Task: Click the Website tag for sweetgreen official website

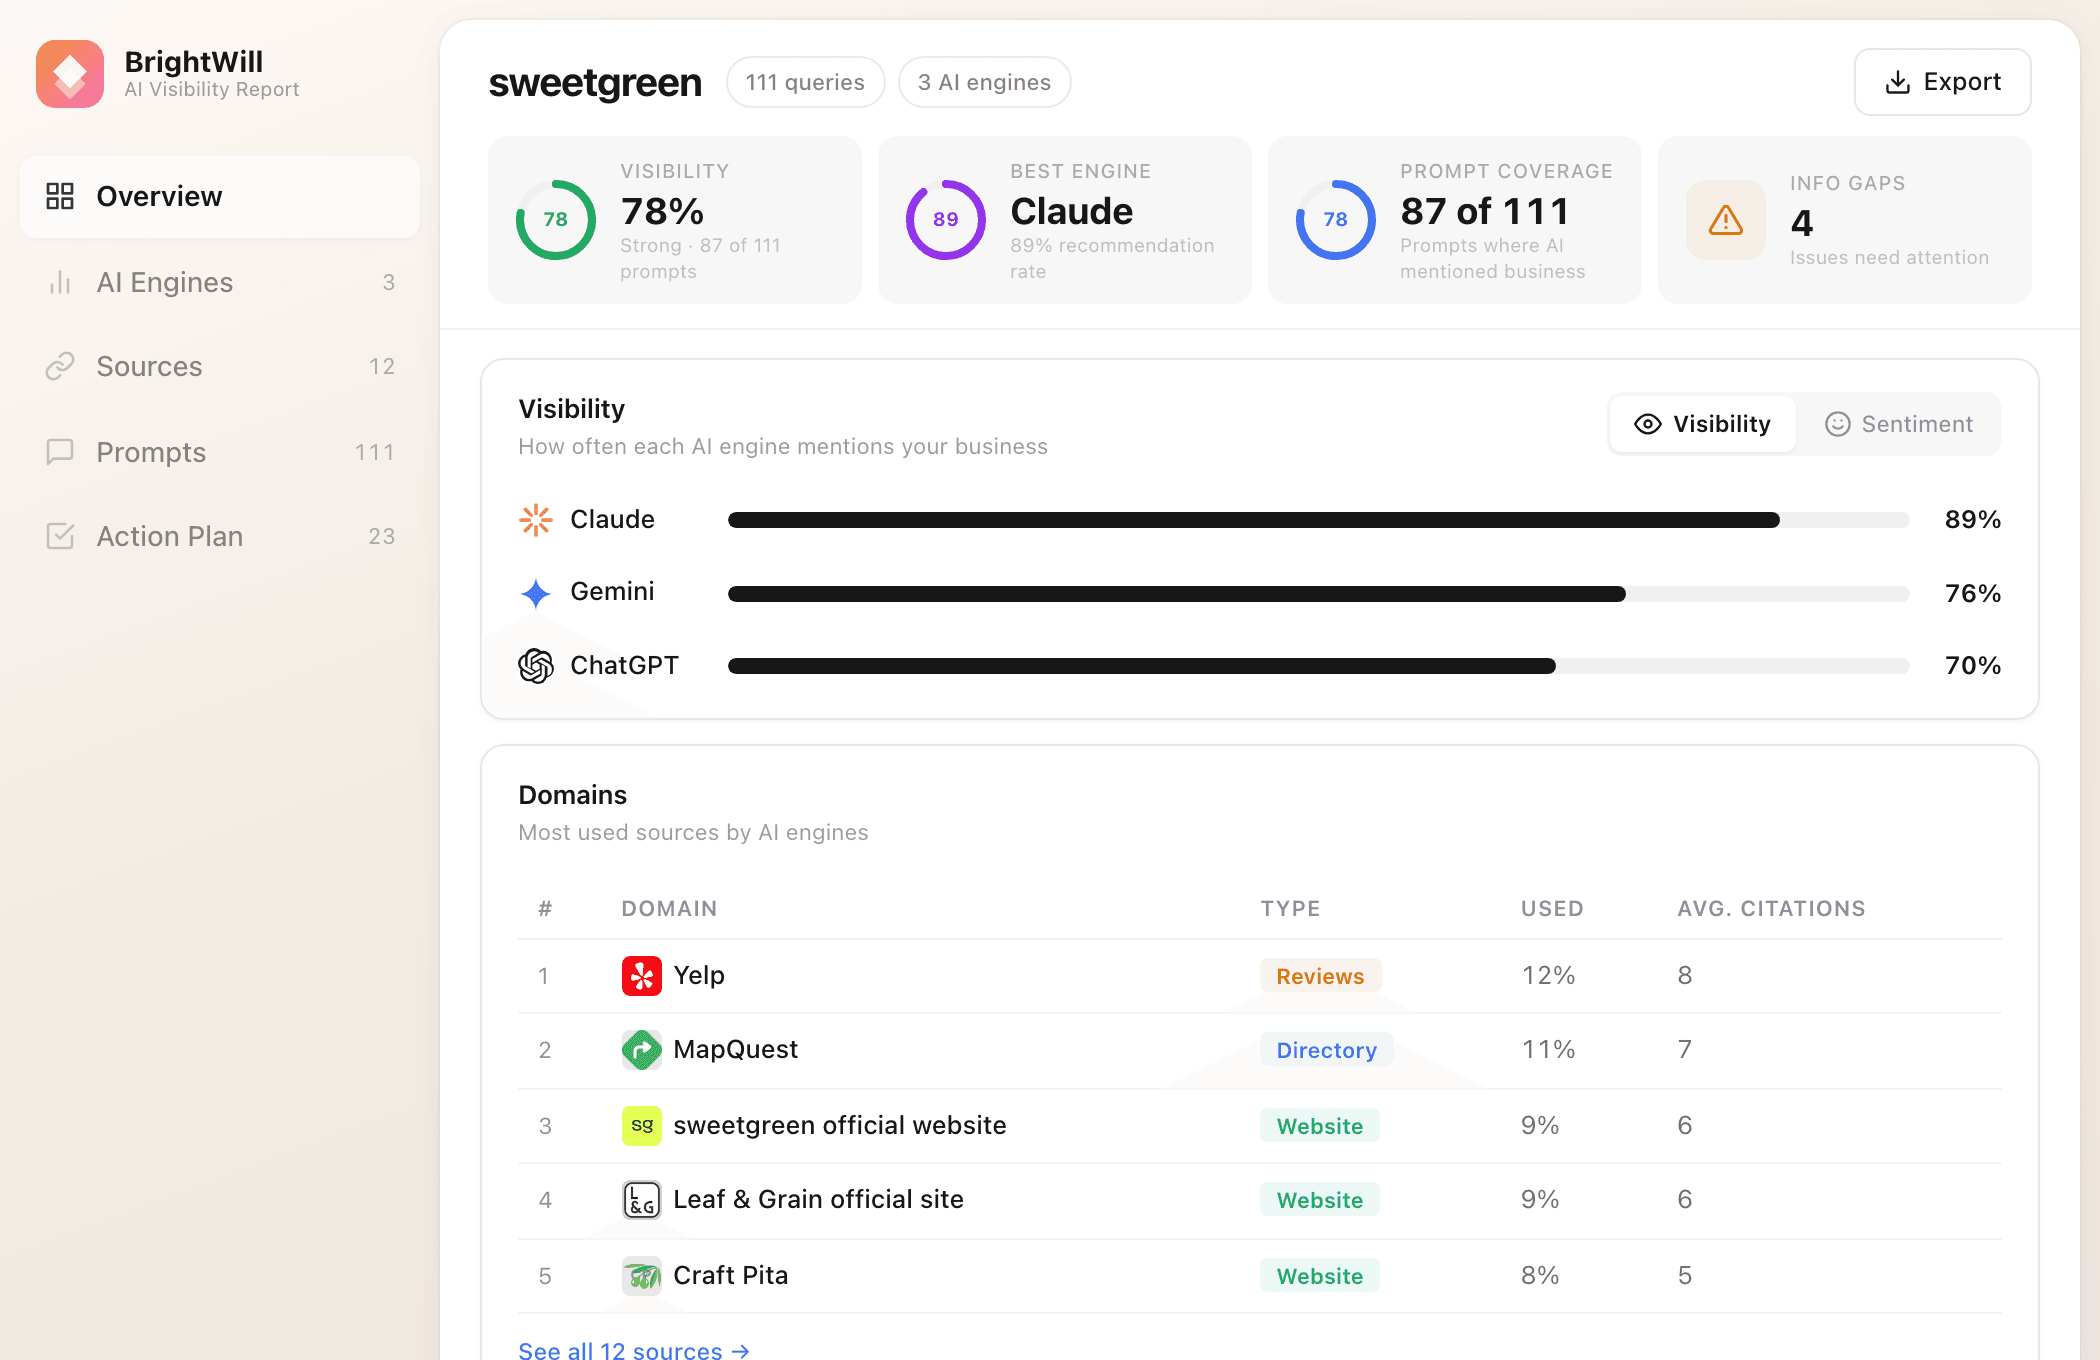Action: tap(1320, 1126)
